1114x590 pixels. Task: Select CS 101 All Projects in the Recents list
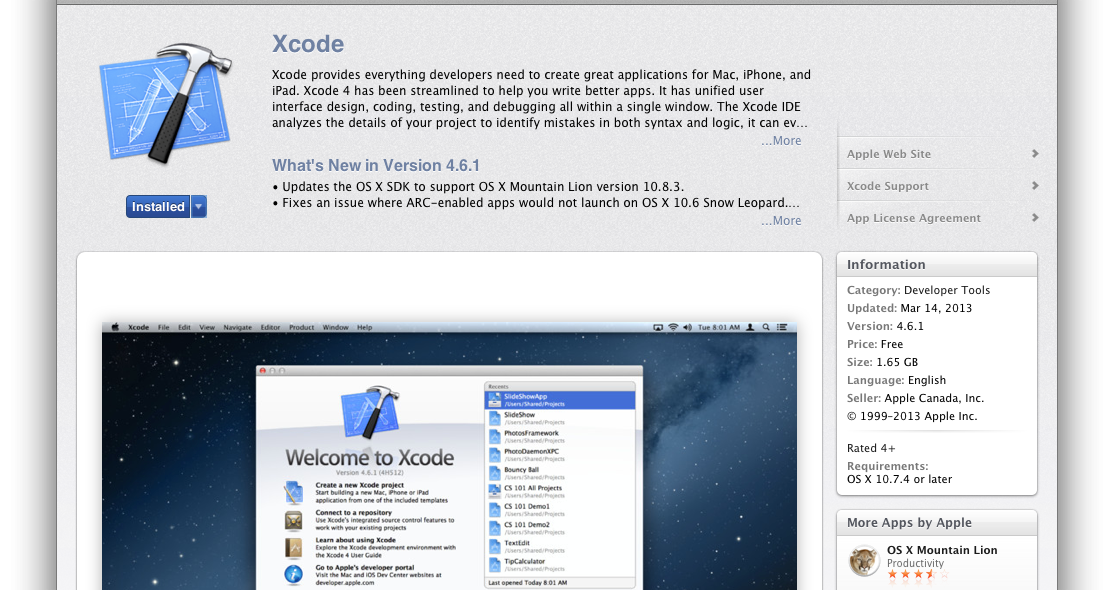pos(560,491)
